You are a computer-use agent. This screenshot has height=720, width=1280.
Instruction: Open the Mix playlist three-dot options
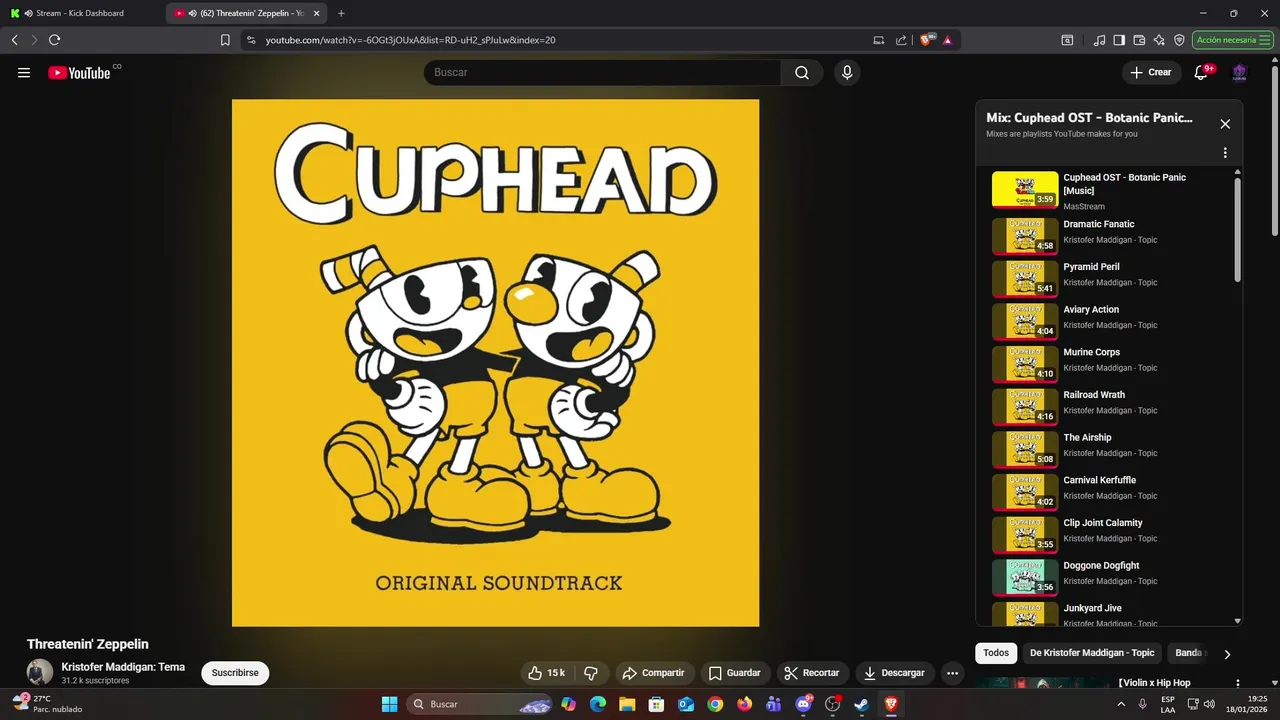[1225, 153]
